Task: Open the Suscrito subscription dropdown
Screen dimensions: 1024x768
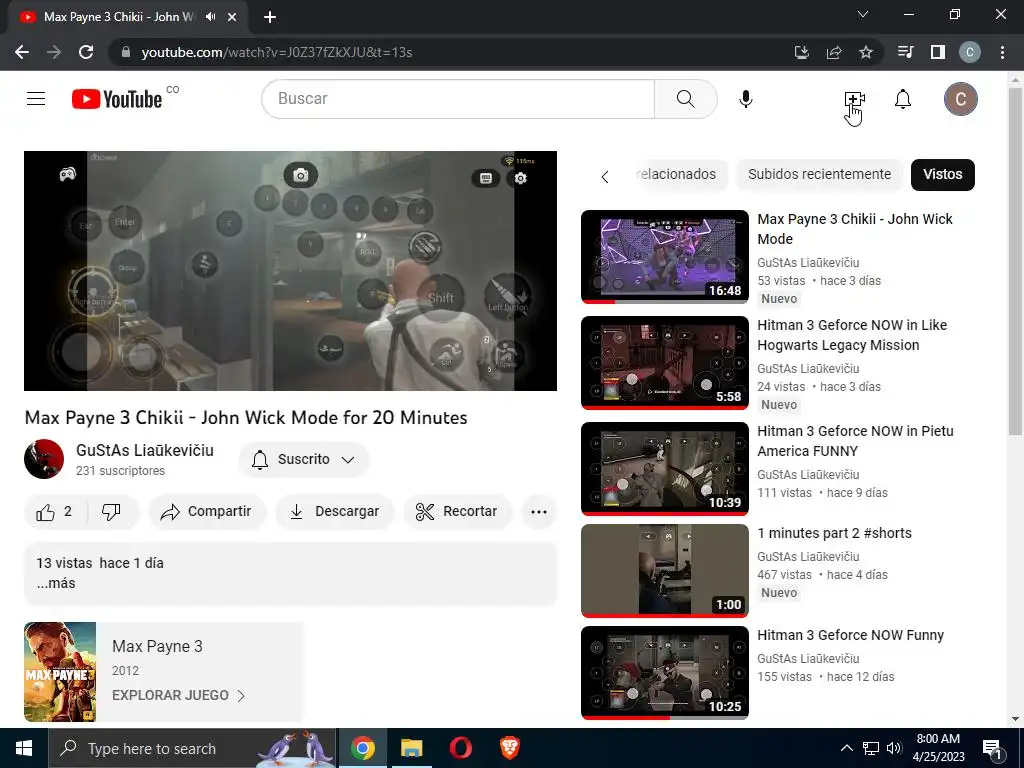Action: pos(304,460)
